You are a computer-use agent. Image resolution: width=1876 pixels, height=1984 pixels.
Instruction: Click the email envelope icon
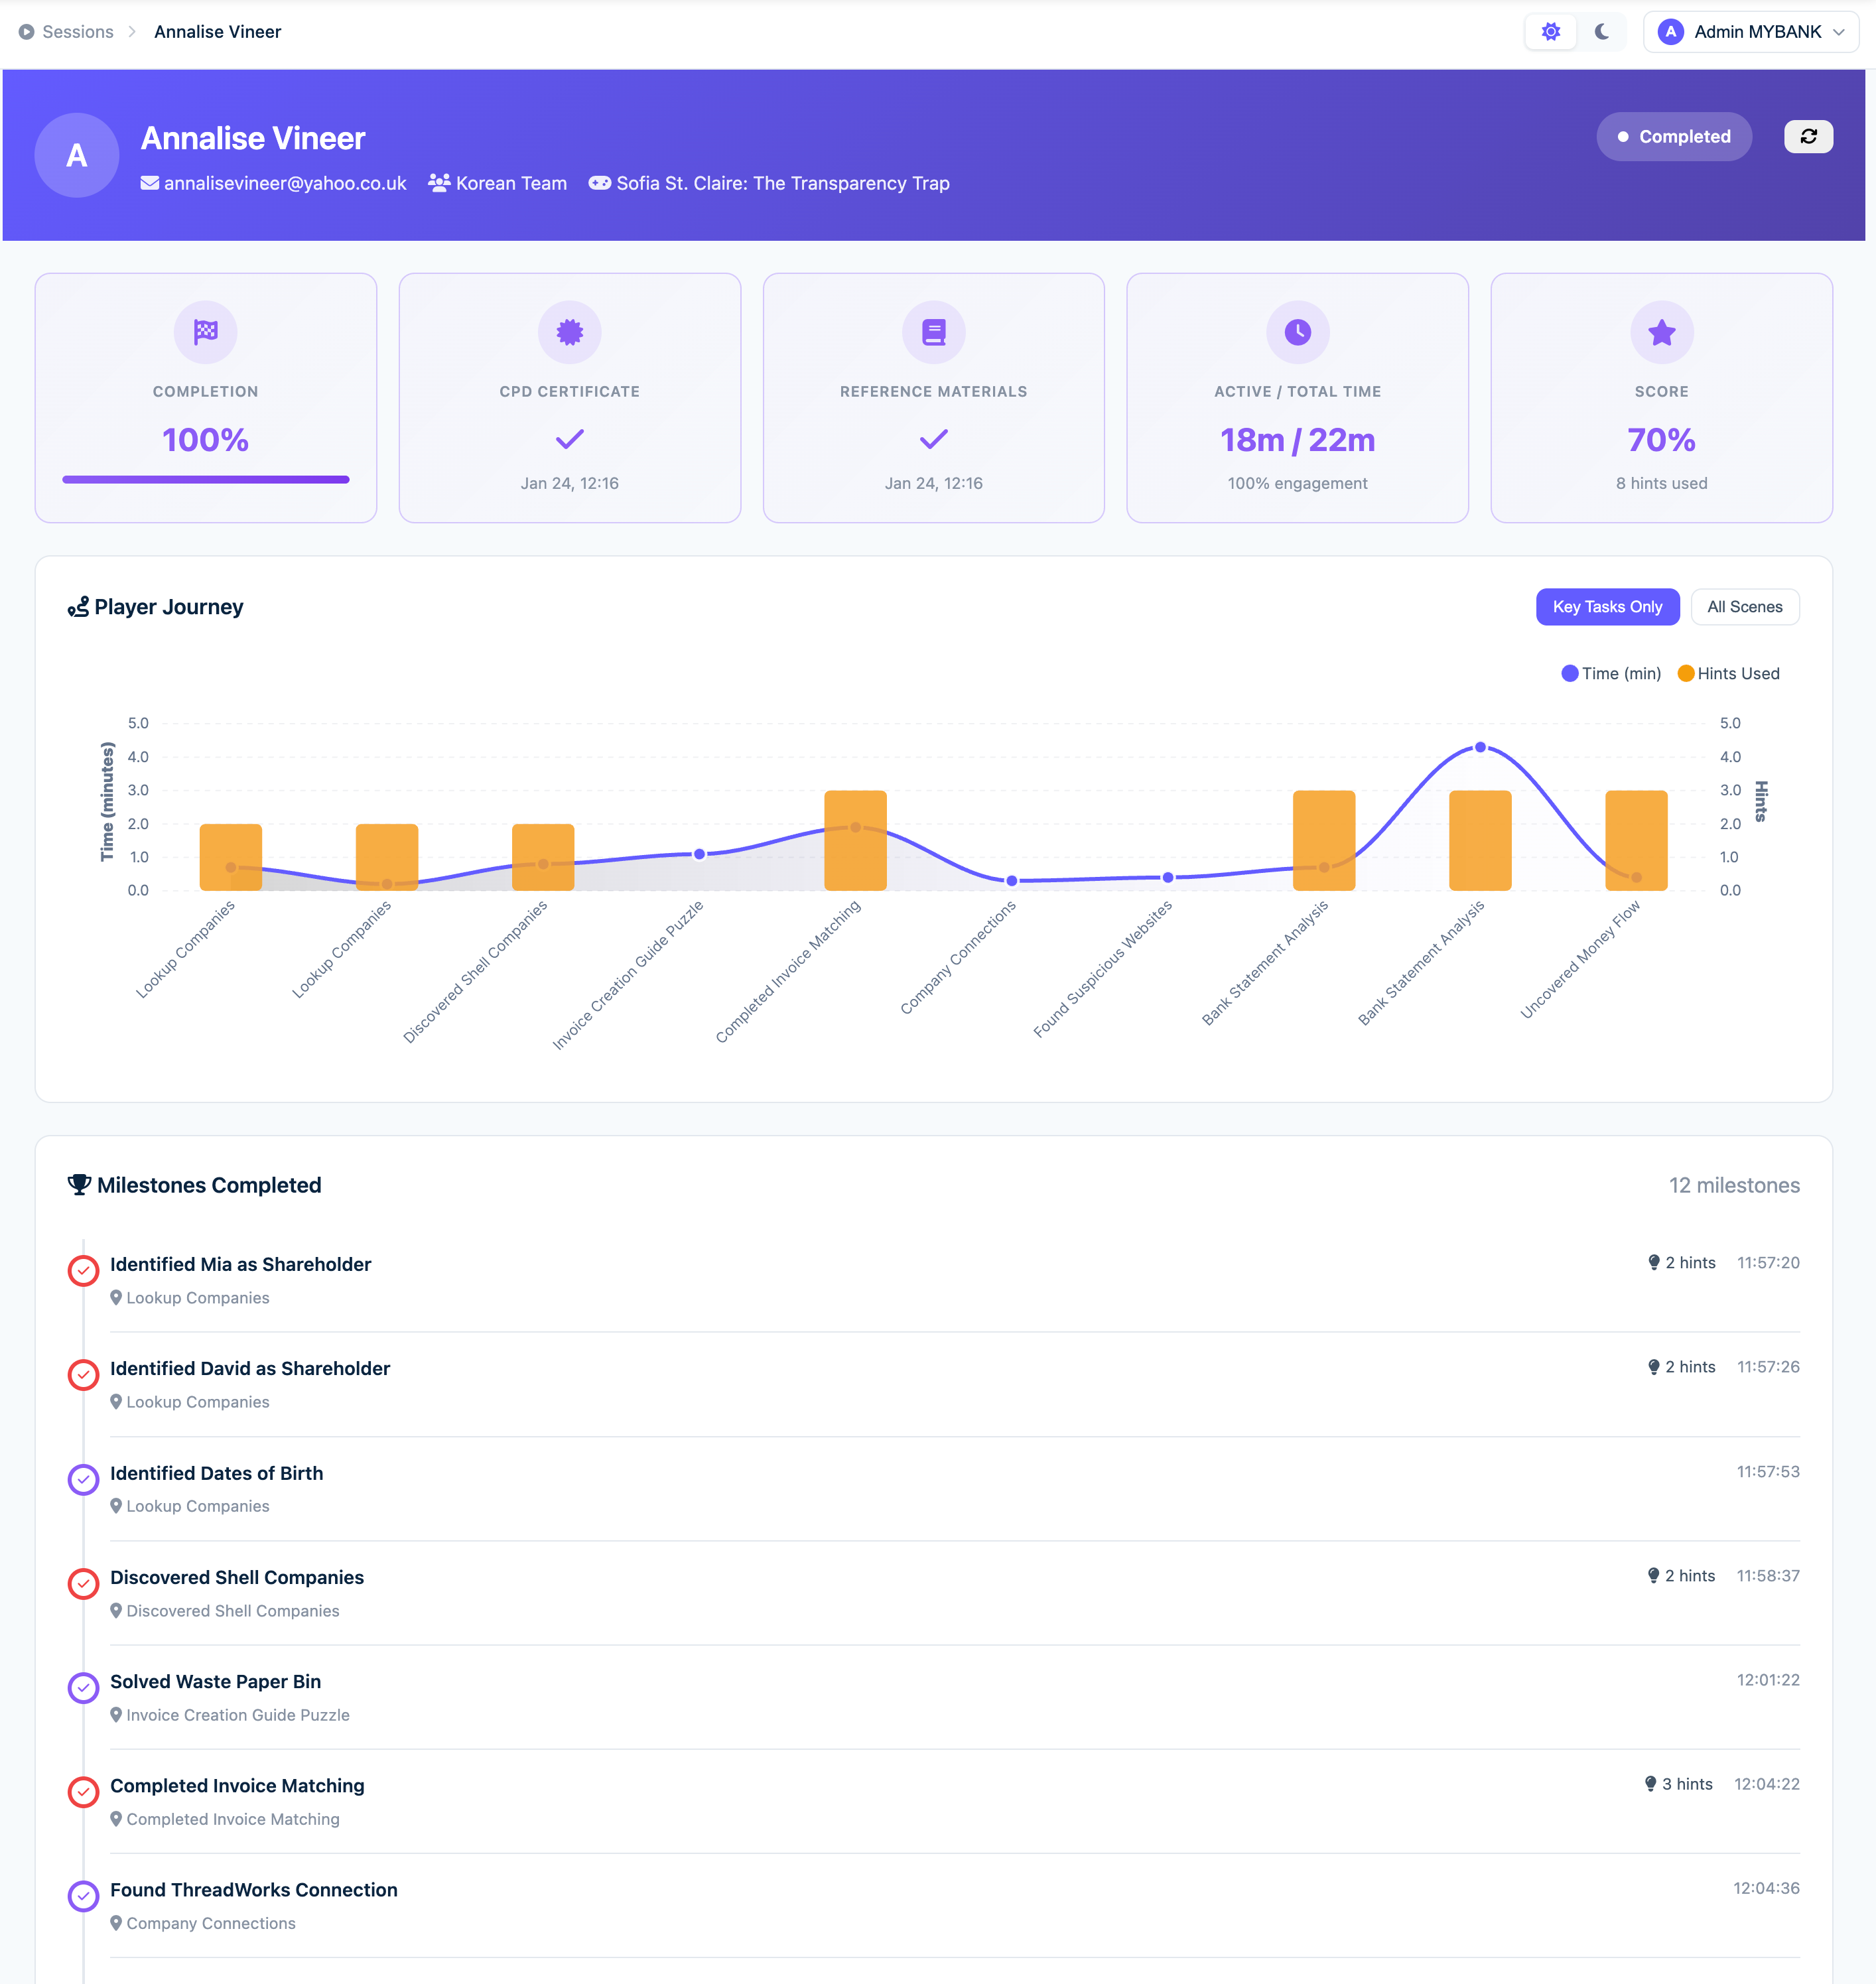click(x=150, y=183)
